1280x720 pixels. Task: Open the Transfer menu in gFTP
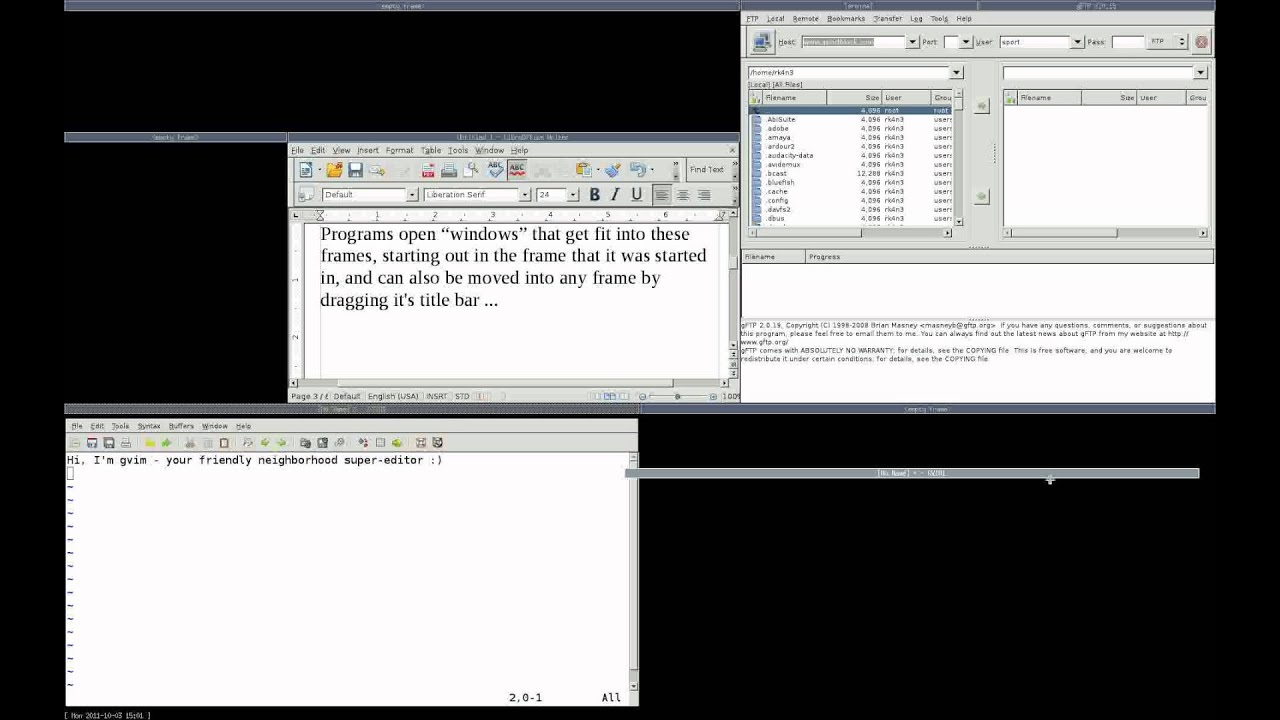tap(887, 19)
